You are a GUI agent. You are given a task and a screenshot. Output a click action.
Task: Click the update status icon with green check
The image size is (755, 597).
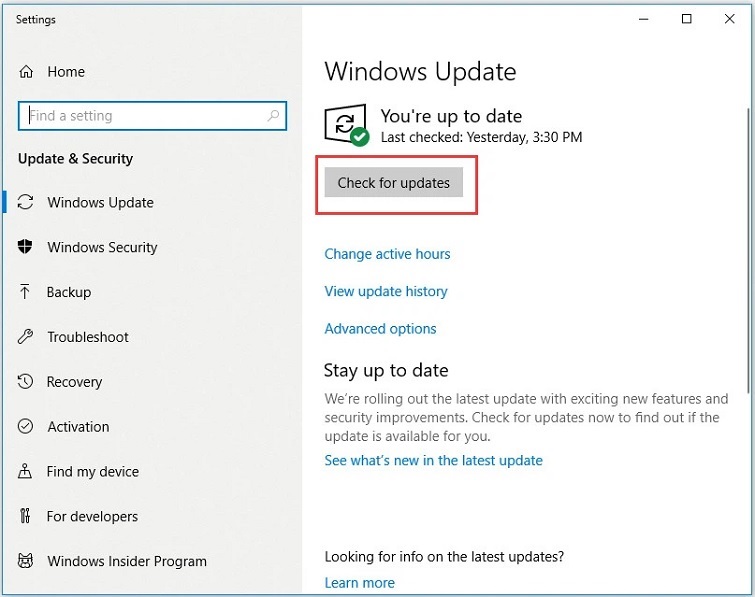click(346, 126)
